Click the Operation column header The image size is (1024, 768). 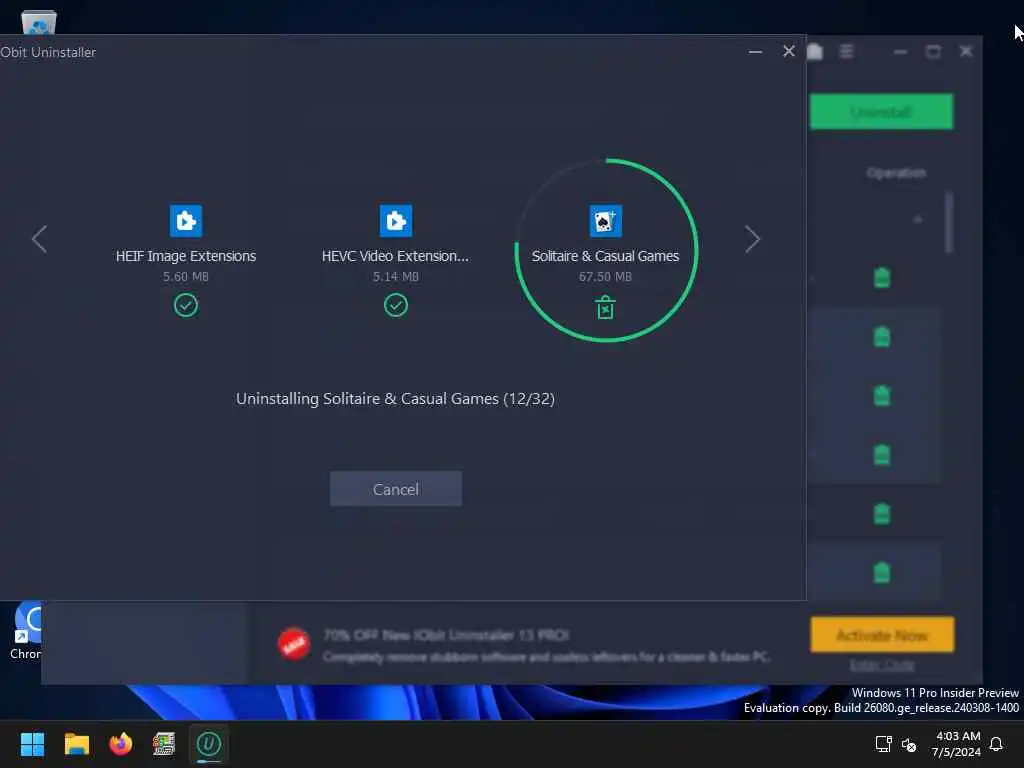click(896, 172)
